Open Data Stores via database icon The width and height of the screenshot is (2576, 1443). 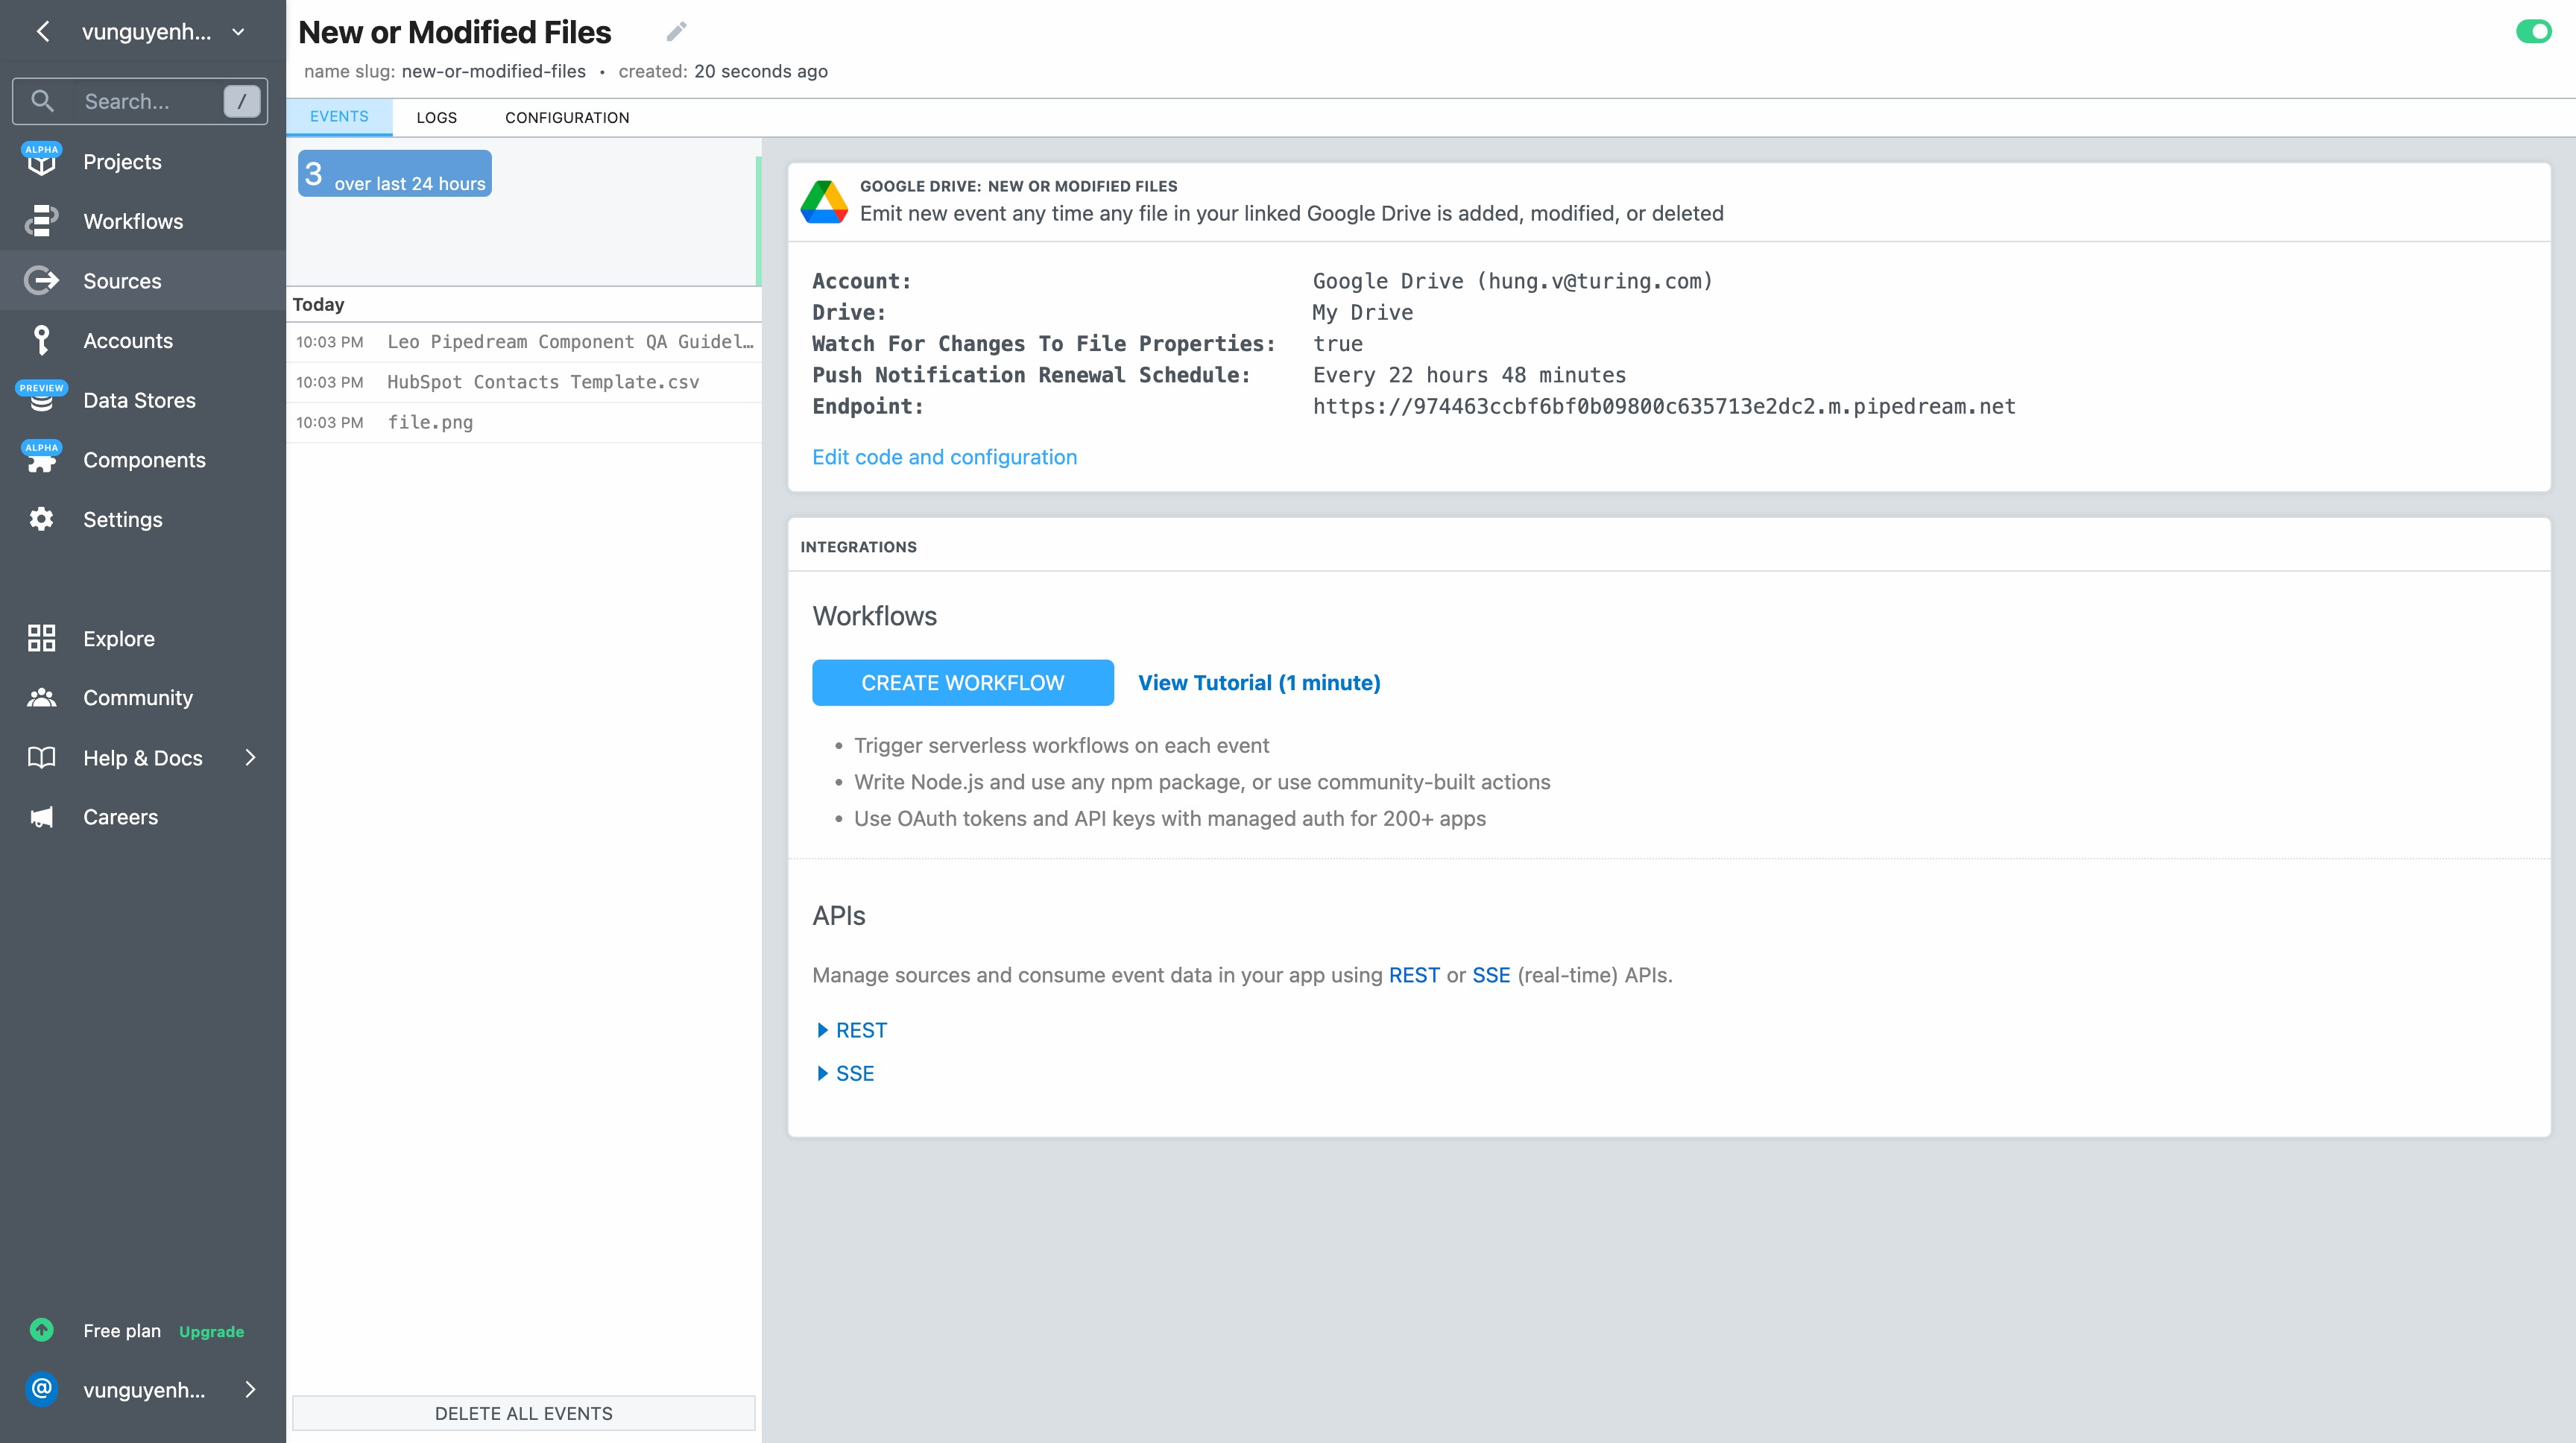tap(41, 400)
